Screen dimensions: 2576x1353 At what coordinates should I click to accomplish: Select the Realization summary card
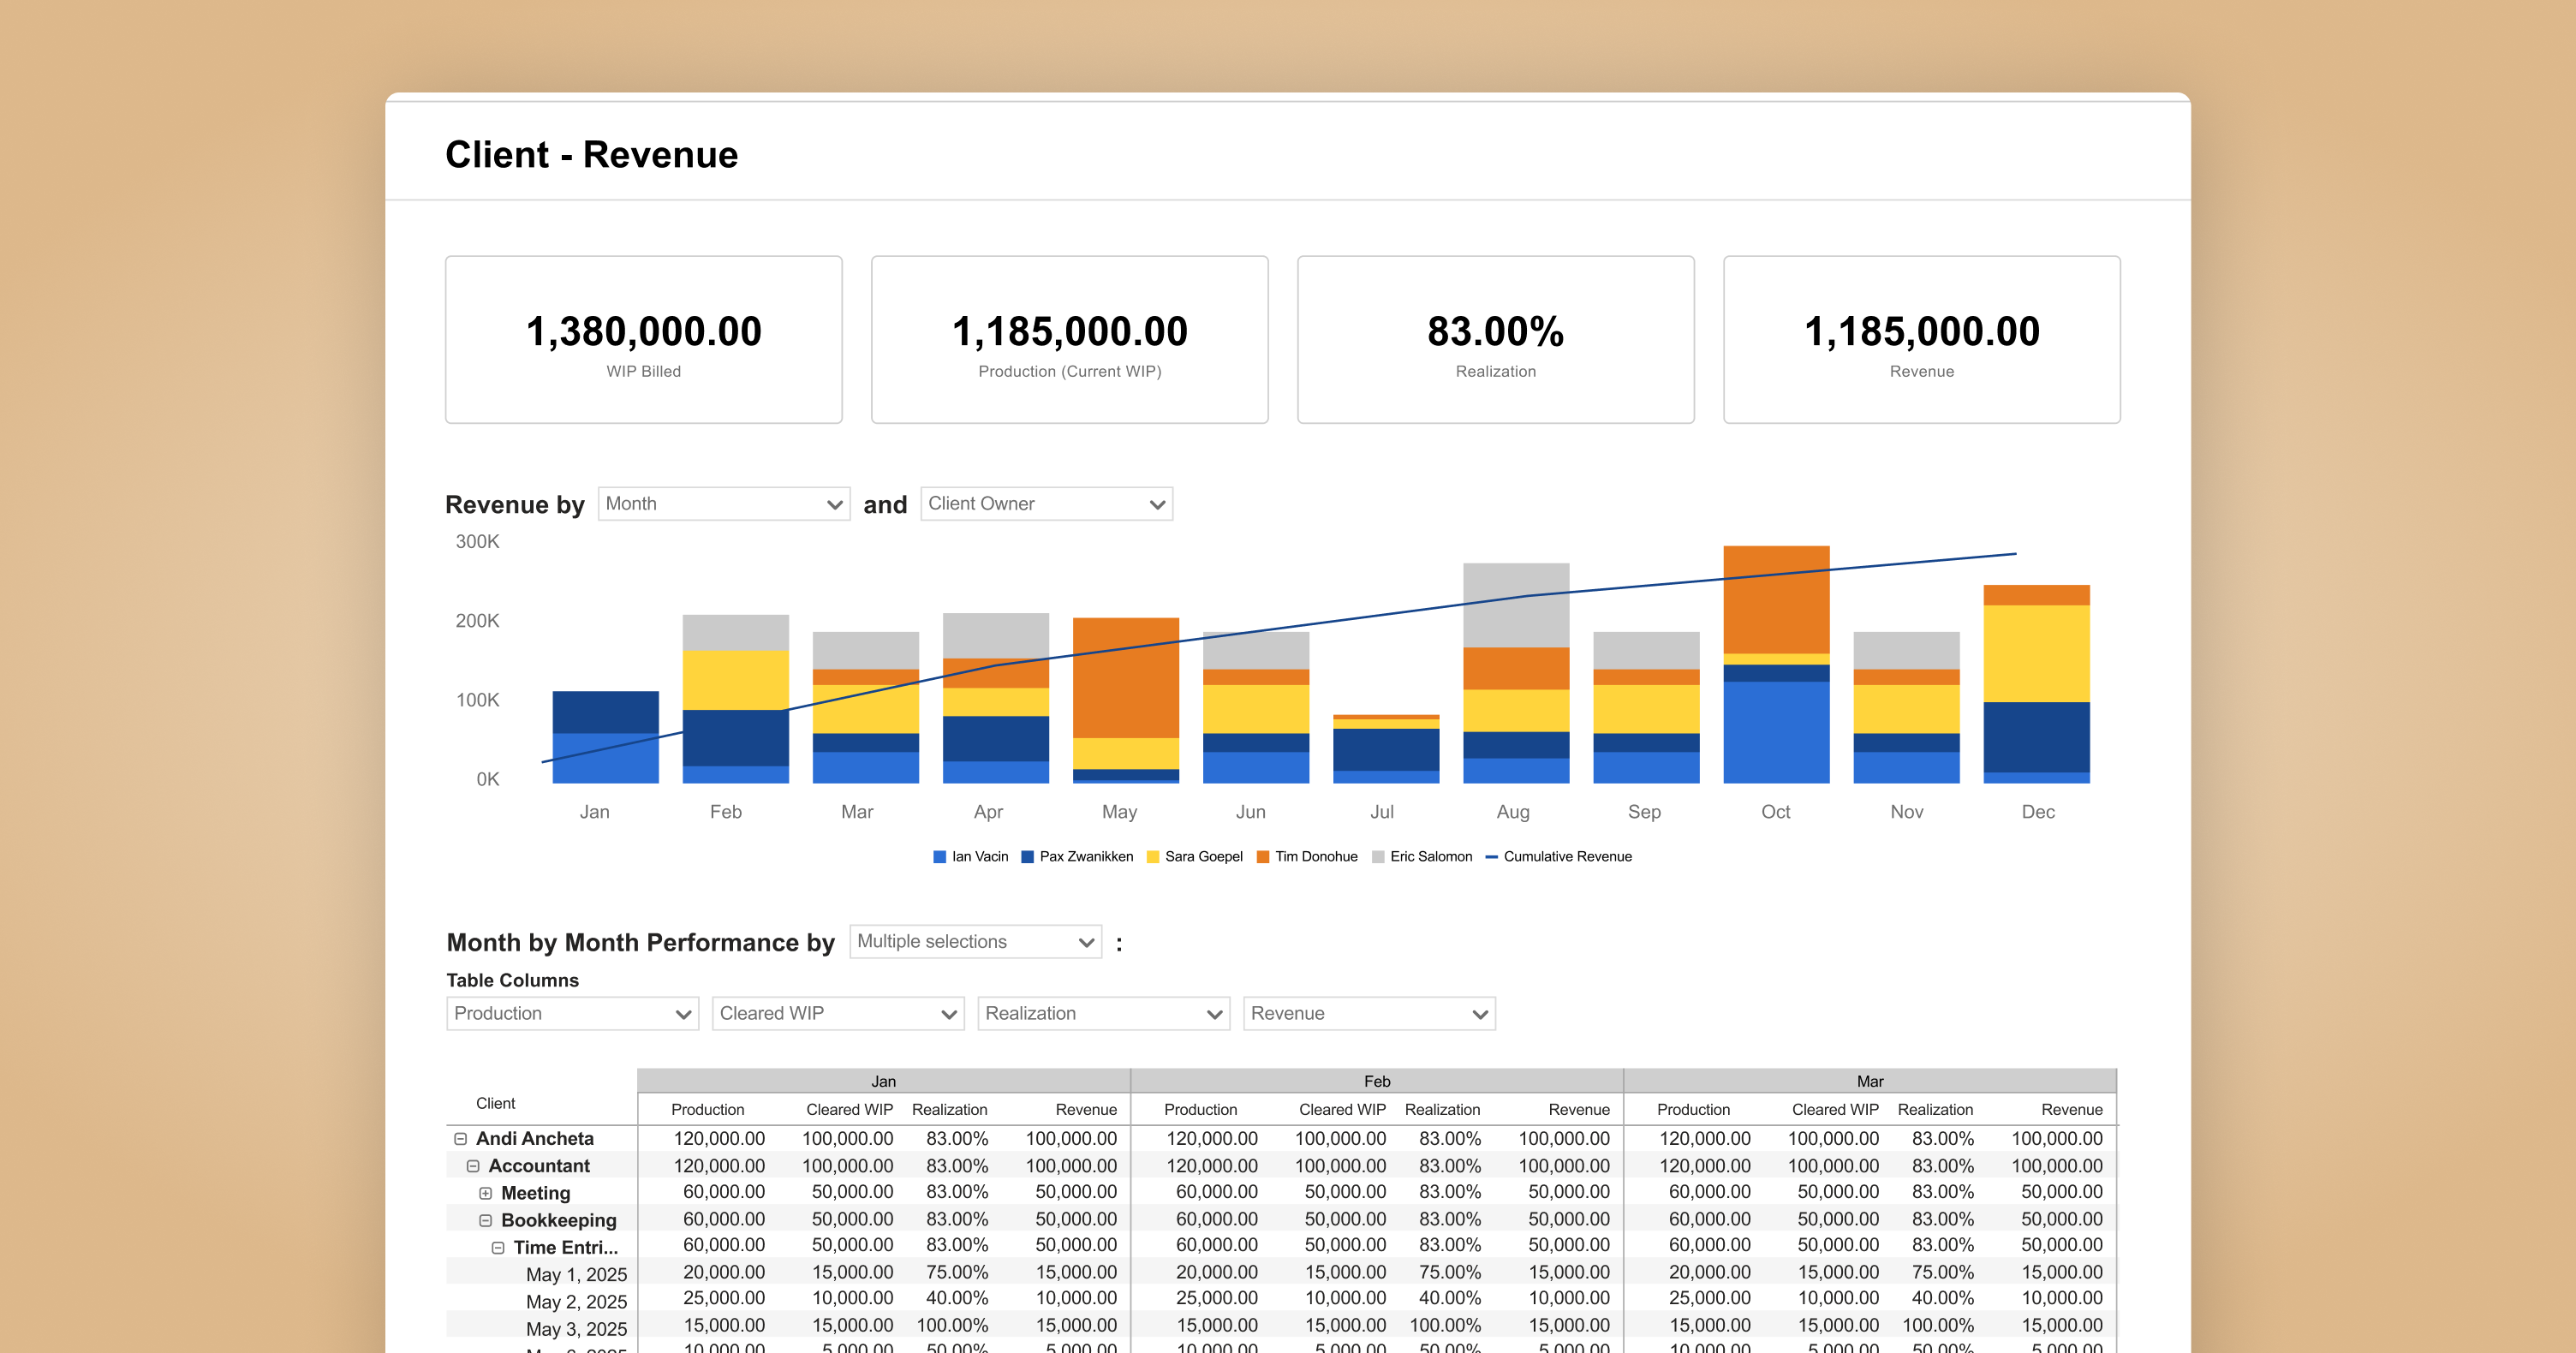coord(1495,340)
